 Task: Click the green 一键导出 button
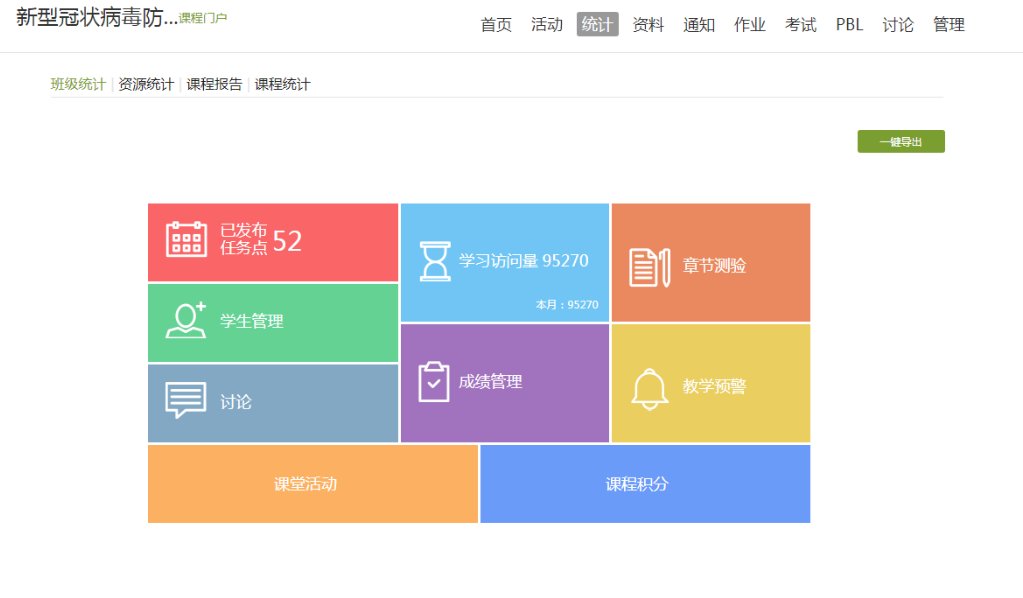[x=901, y=142]
